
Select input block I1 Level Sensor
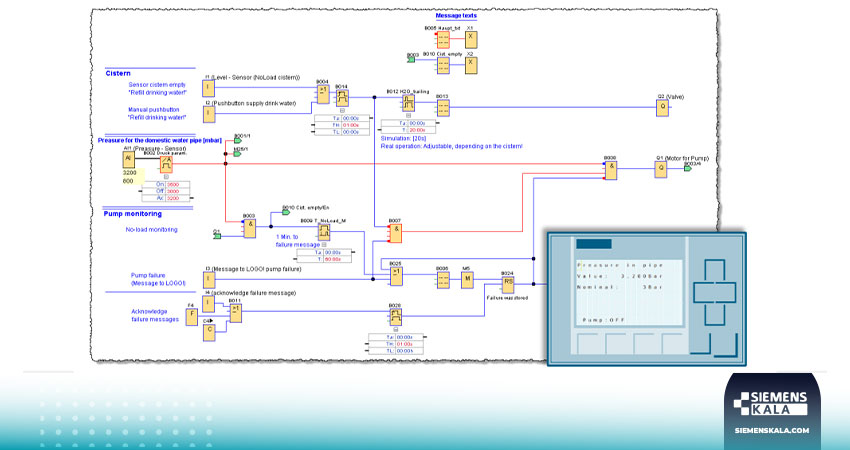pos(208,88)
